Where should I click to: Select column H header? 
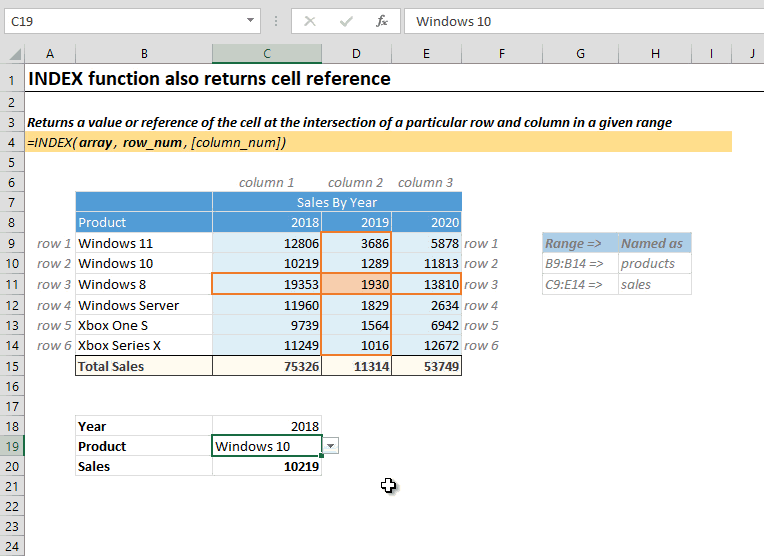pos(655,54)
